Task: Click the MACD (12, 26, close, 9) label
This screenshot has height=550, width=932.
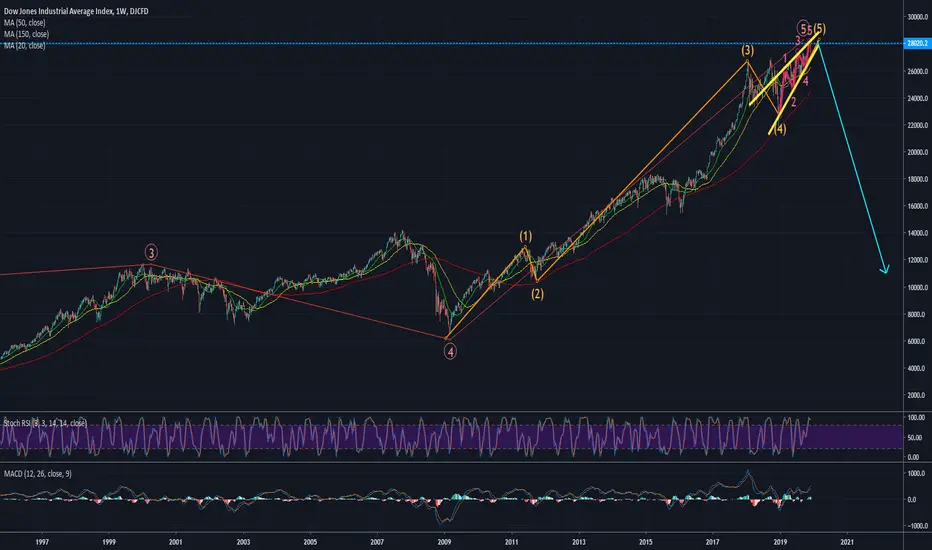Action: tap(37, 473)
